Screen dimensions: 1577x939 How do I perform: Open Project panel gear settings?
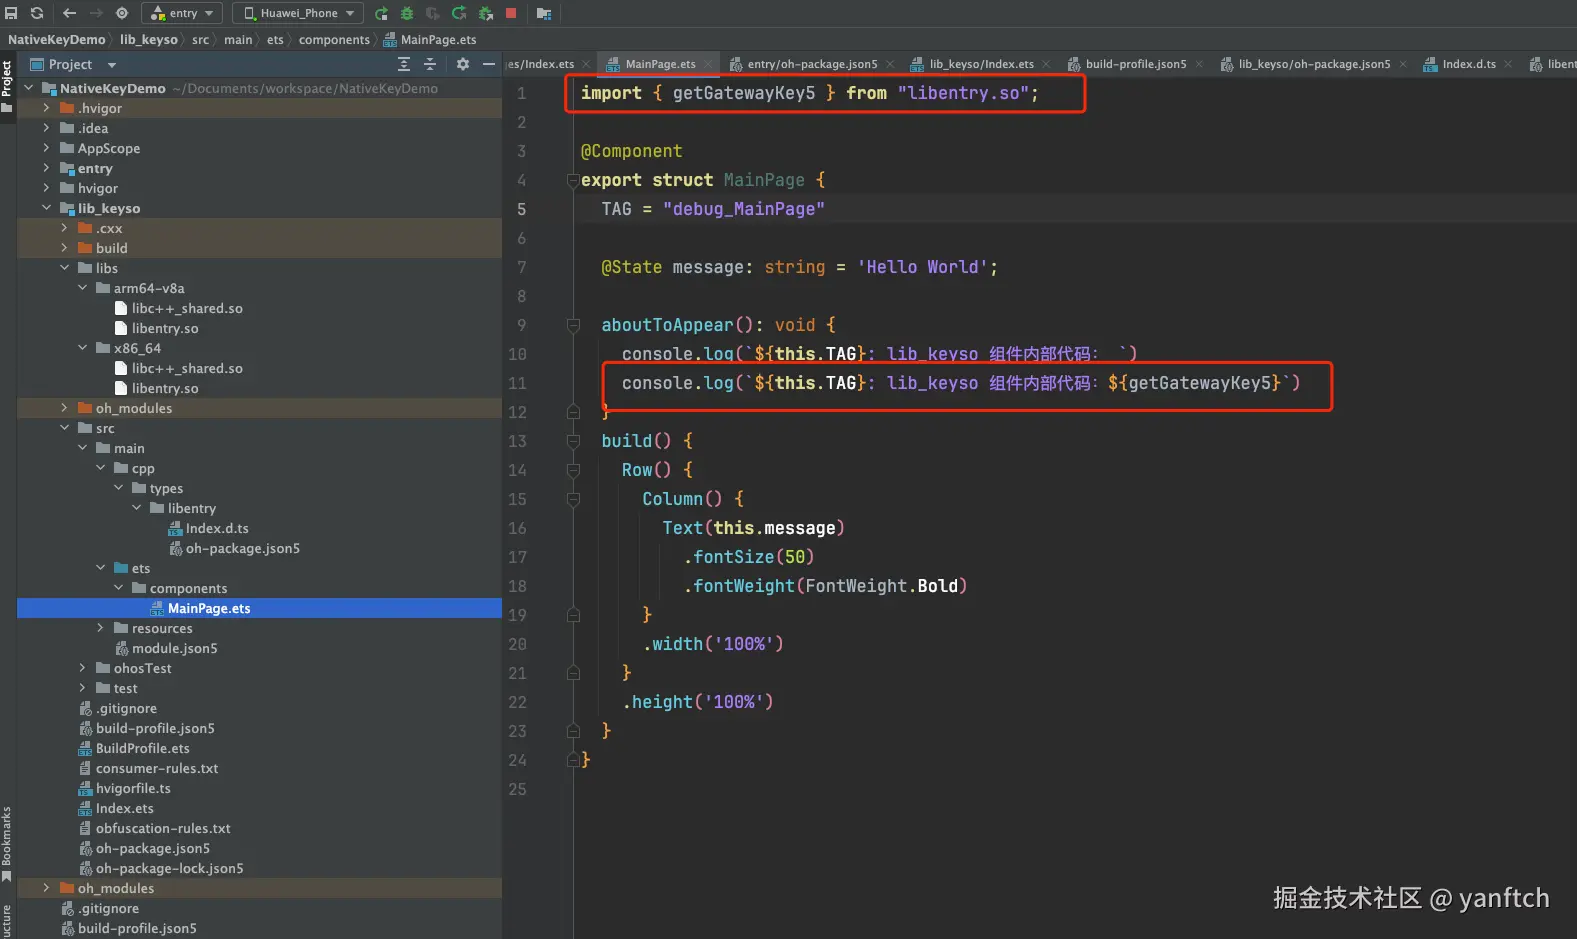click(463, 64)
